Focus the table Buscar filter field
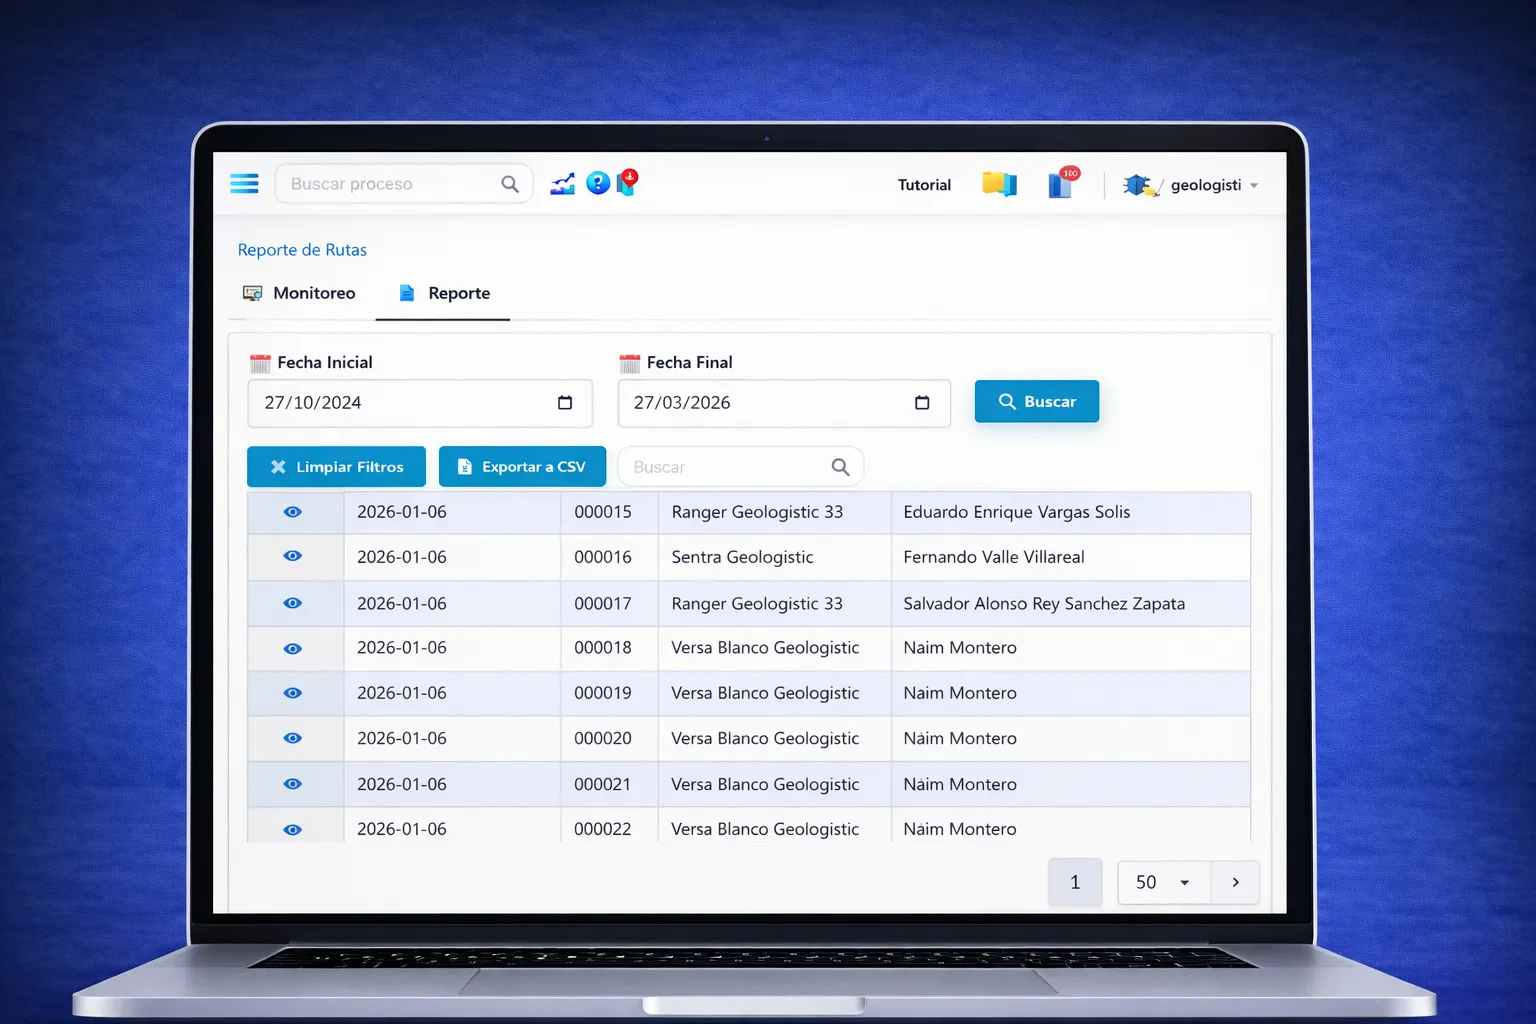1536x1024 pixels. coord(725,467)
